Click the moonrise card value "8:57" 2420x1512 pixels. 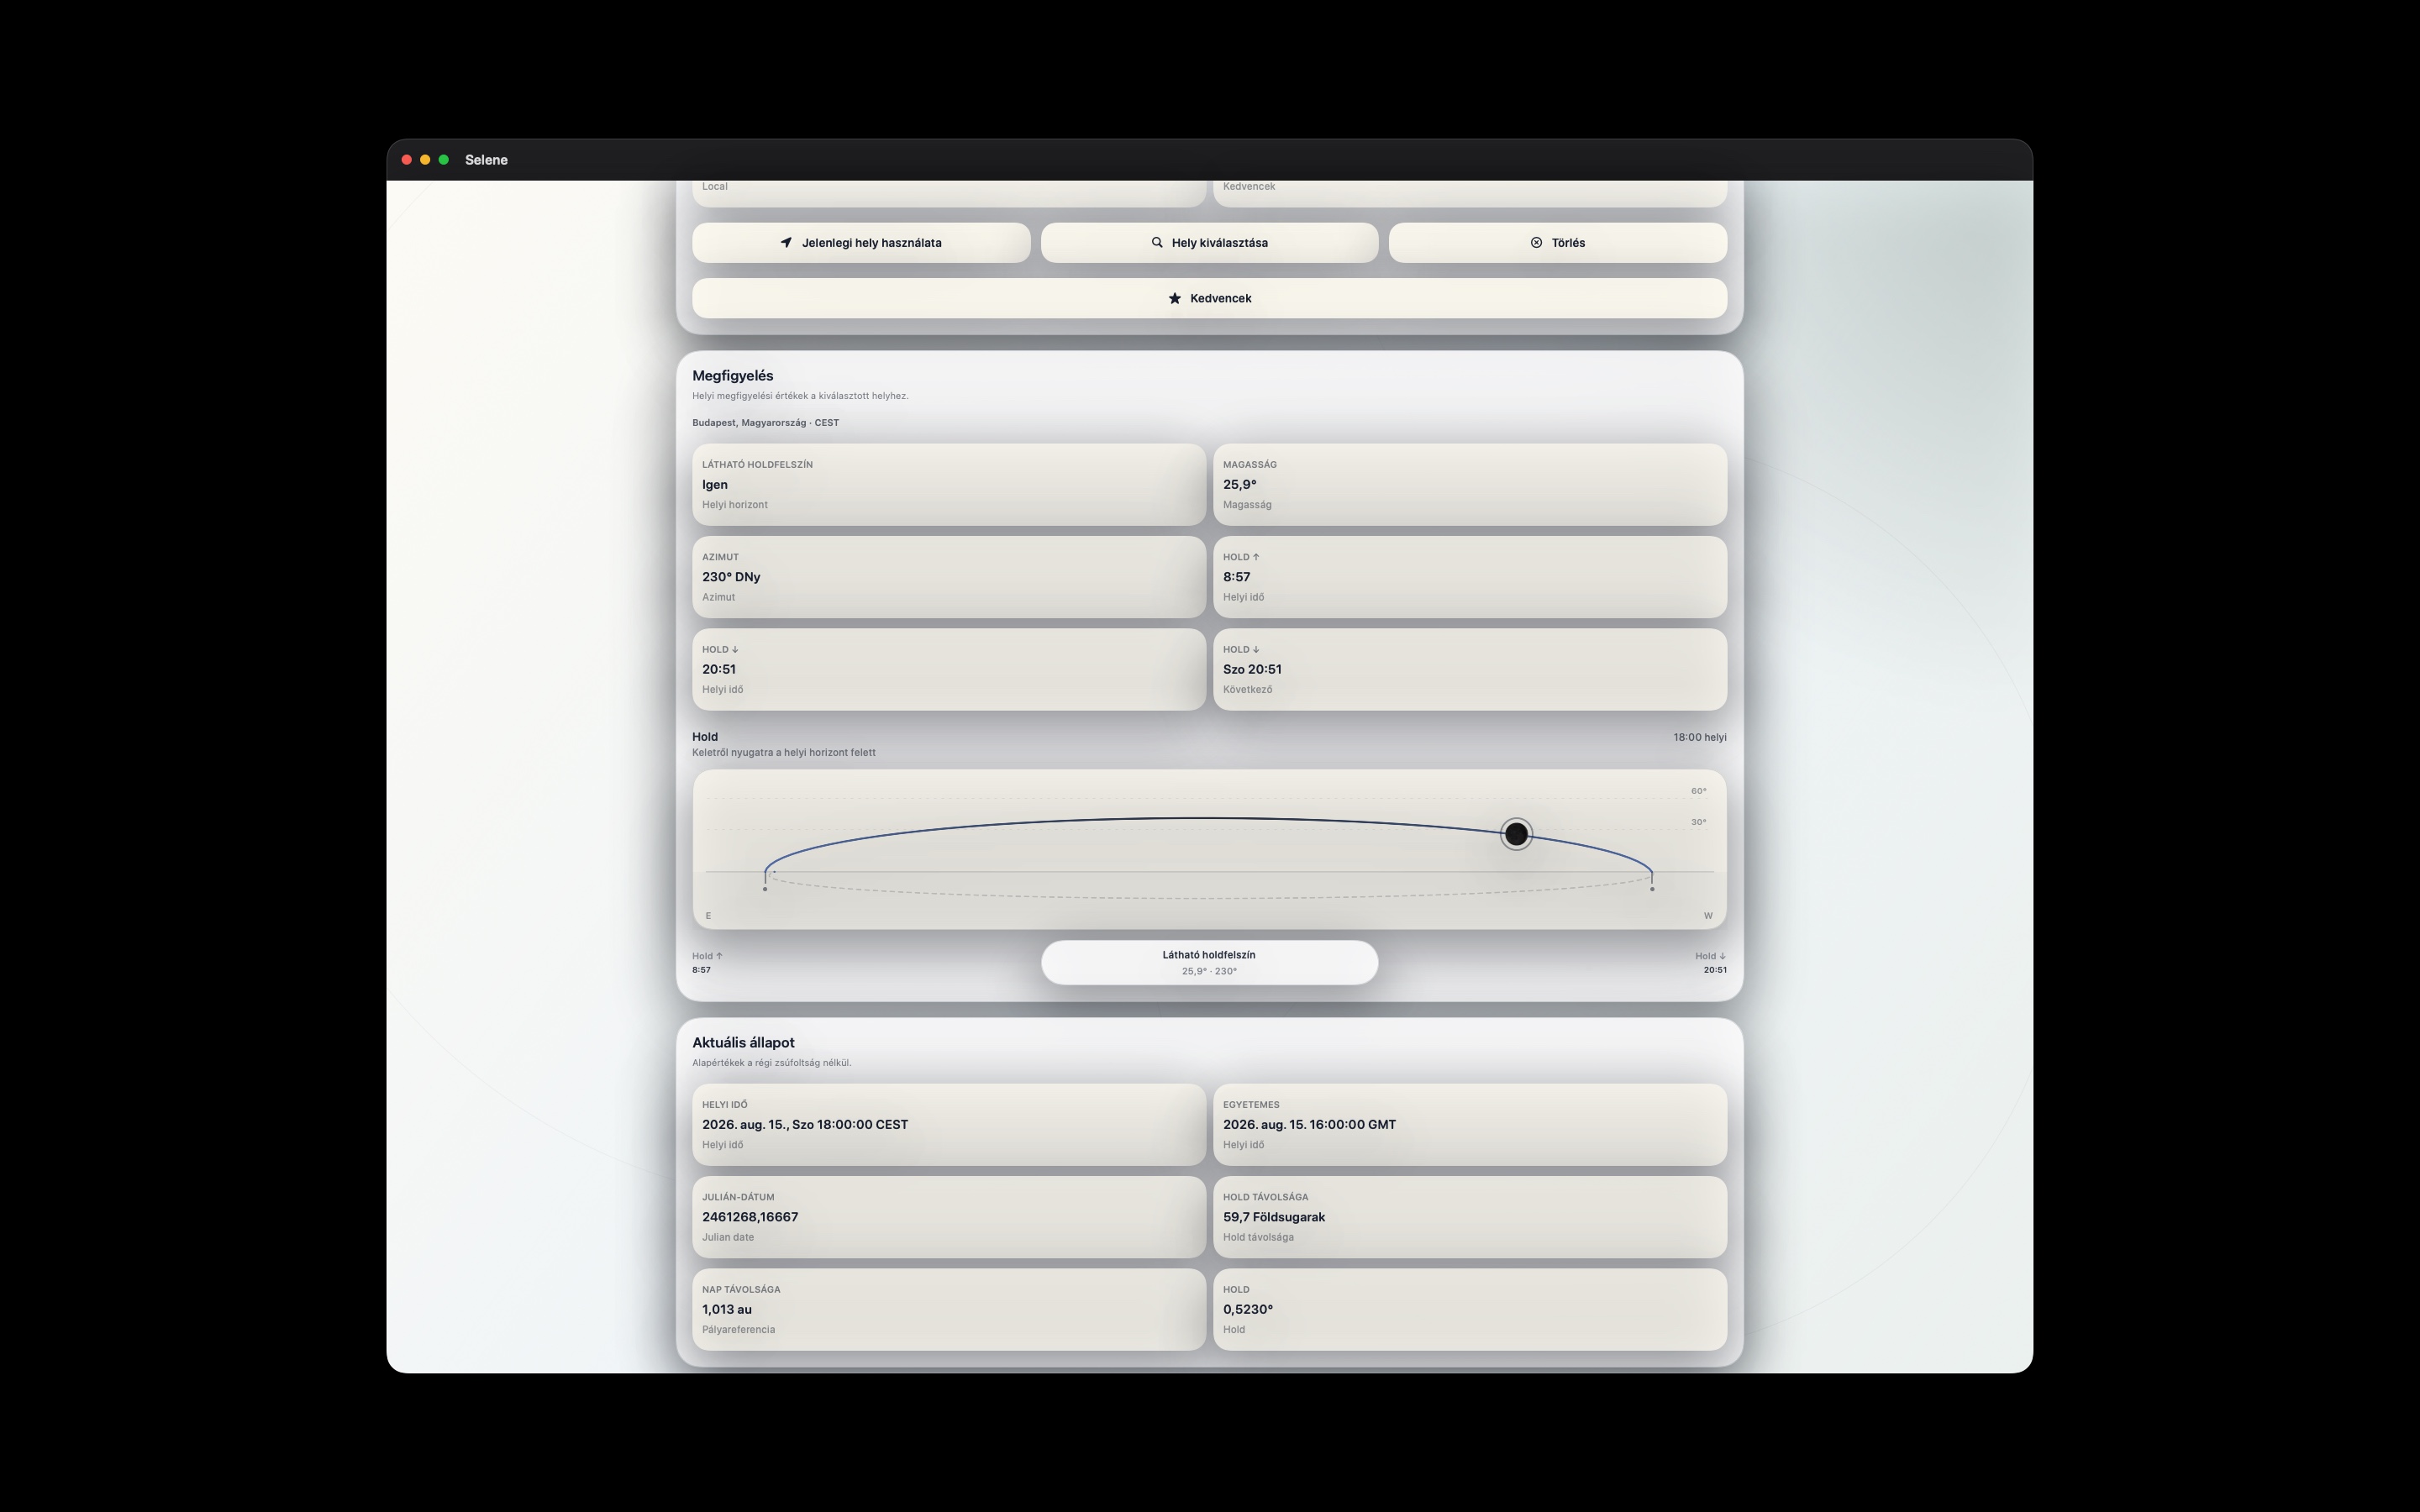(x=1237, y=577)
